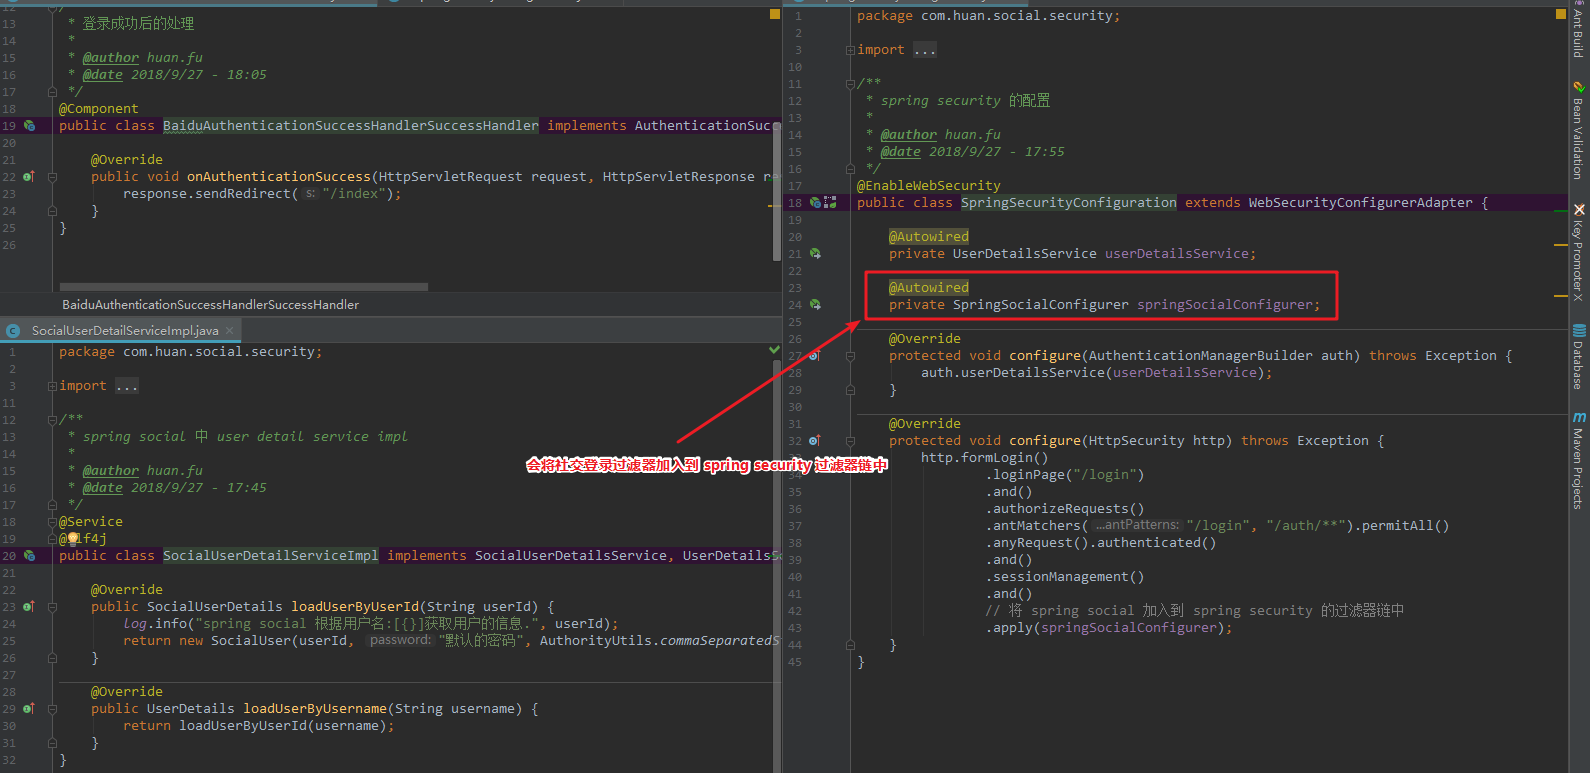Click Spring bean gutter icon beside BaiduAuthenticationSuccessHandlerSuccessHandler class
Screen dimensions: 1590x773
(29, 126)
